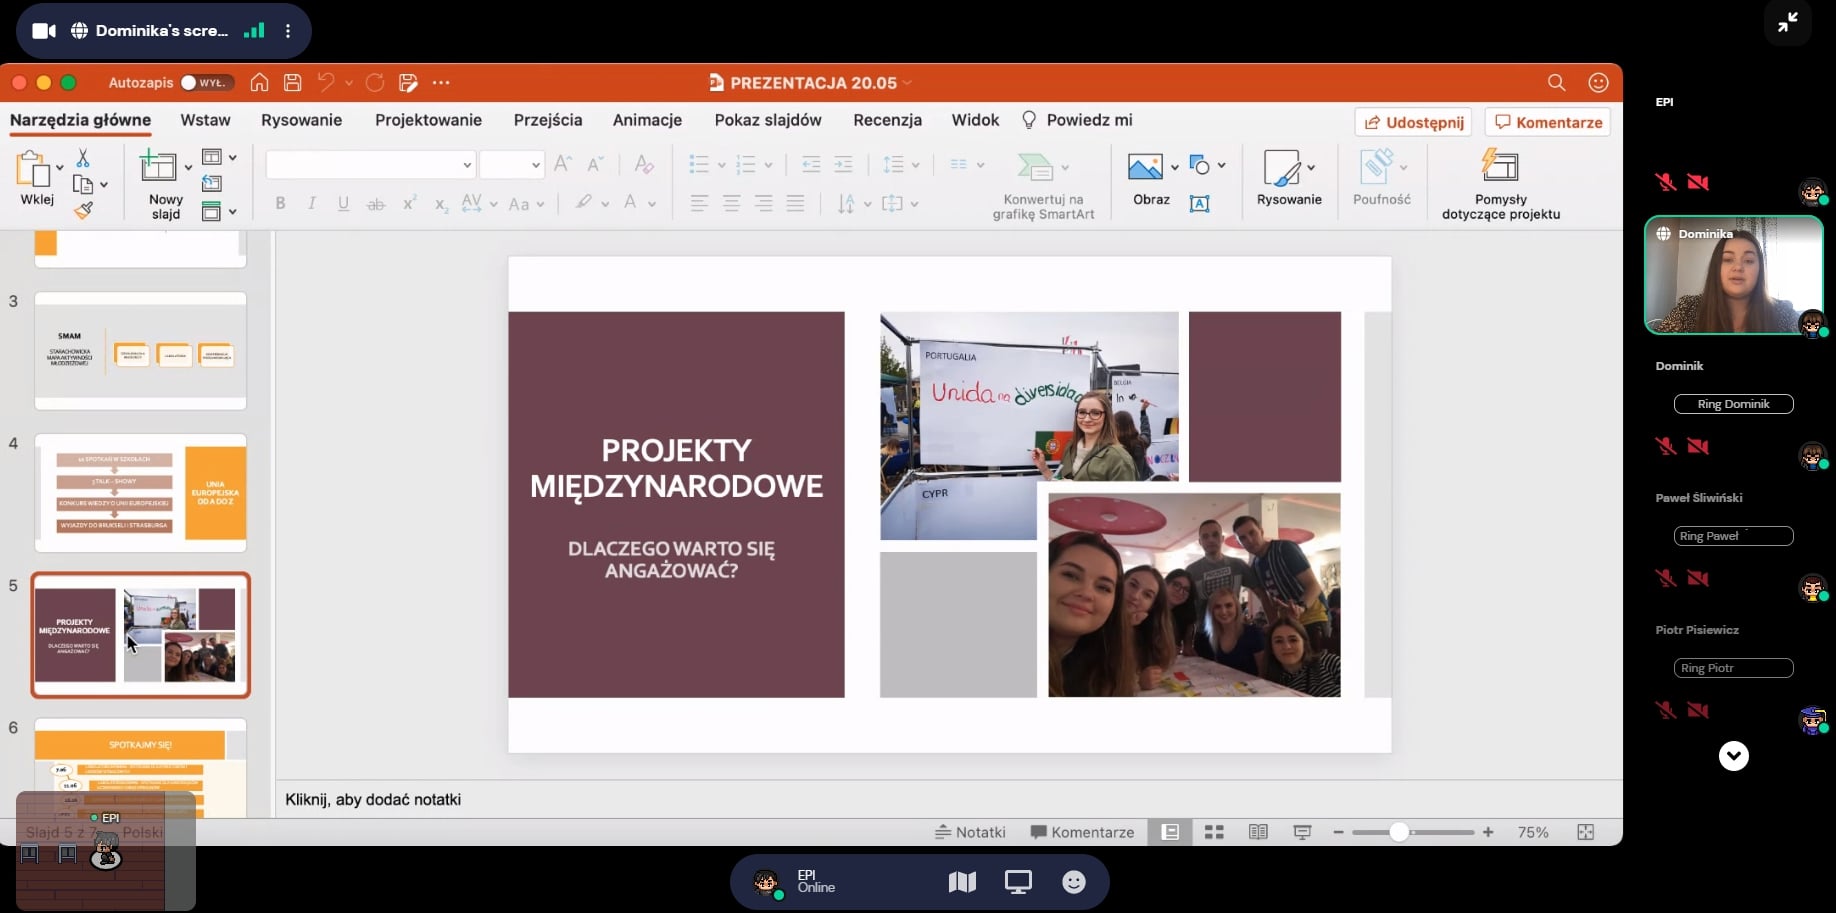Toggle the Autozapis switch
1836x913 pixels.
[207, 83]
